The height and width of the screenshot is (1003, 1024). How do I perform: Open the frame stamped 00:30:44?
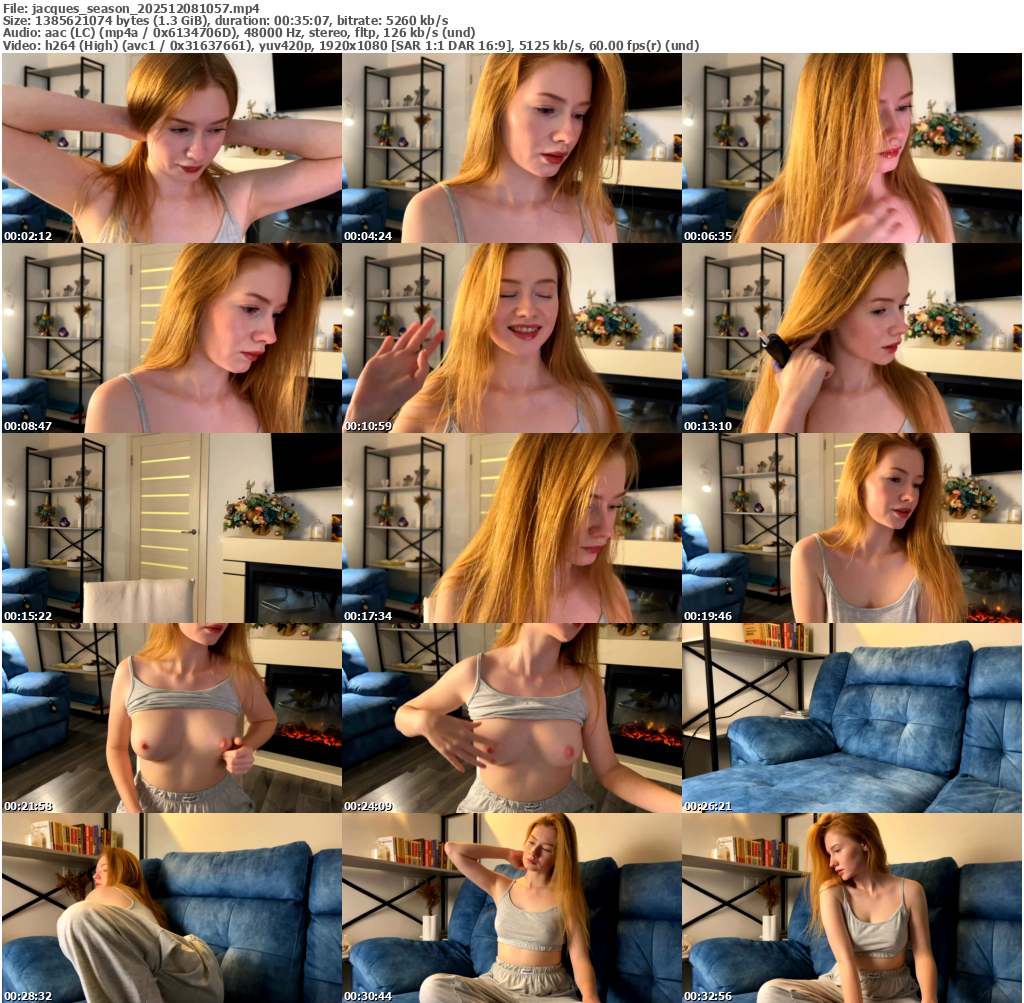512,908
